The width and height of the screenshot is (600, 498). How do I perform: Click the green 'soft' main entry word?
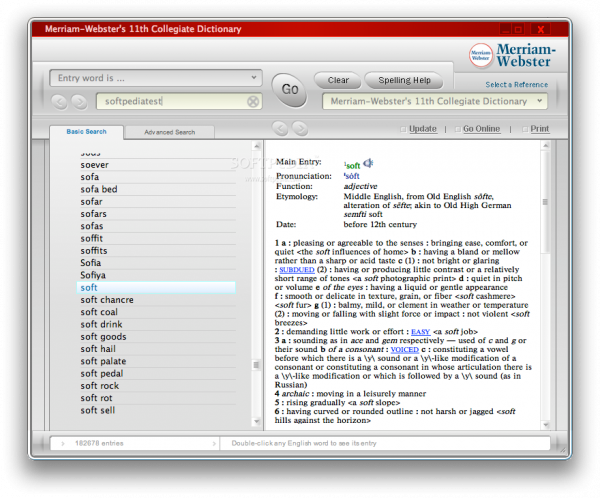pos(352,165)
